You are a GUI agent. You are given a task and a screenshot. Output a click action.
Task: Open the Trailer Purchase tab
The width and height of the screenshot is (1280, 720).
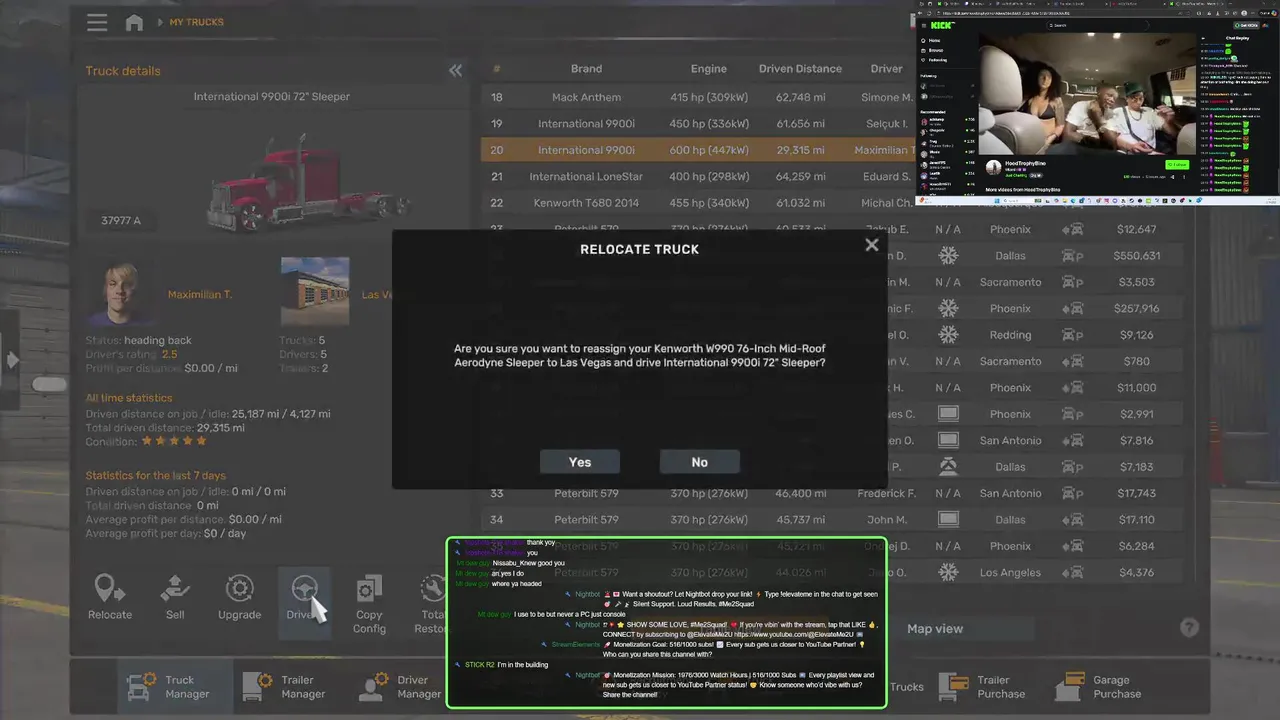pos(981,687)
